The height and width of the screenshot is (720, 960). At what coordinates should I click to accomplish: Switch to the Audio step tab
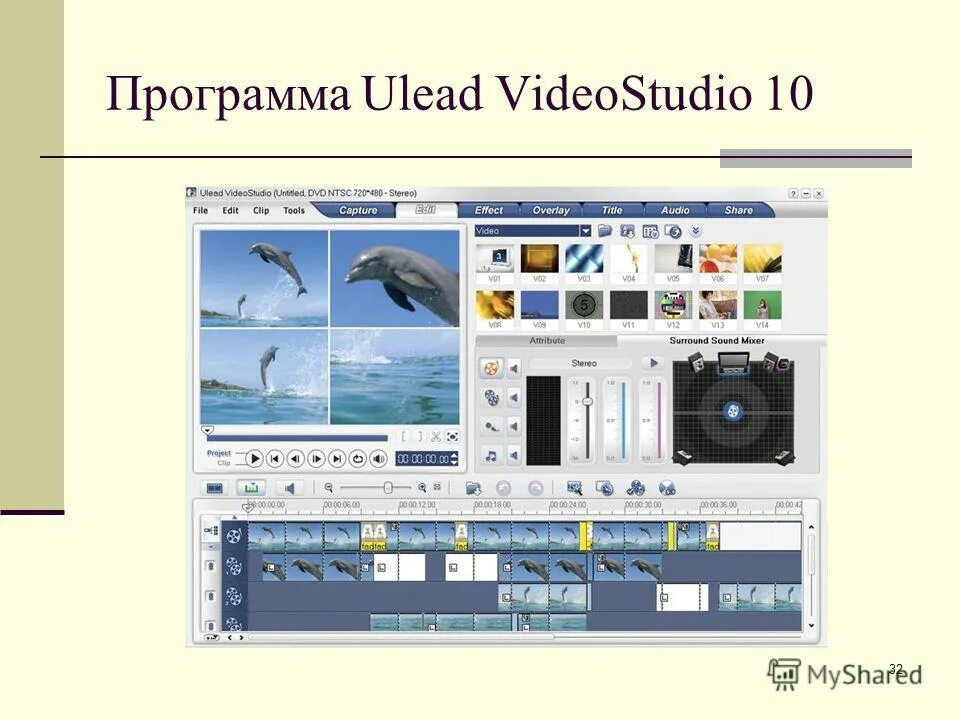[x=675, y=211]
